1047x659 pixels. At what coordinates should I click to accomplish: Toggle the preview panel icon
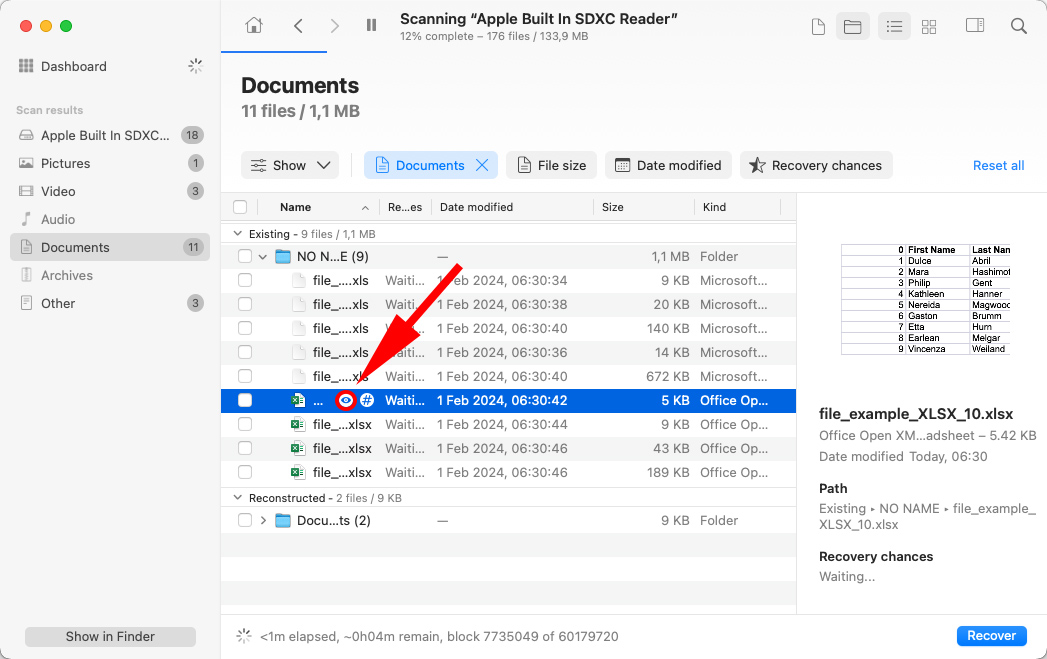click(x=974, y=26)
